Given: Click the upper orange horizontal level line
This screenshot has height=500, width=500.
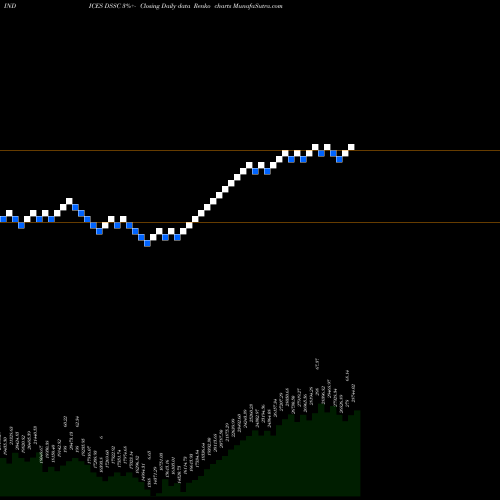Looking at the screenshot, I should pyautogui.click(x=250, y=151).
